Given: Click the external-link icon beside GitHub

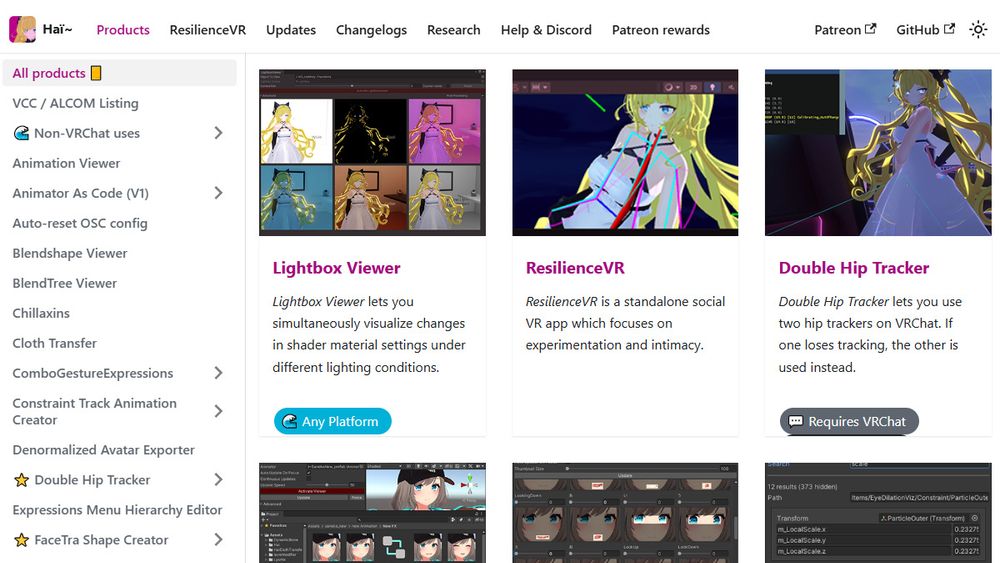Looking at the screenshot, I should (949, 29).
